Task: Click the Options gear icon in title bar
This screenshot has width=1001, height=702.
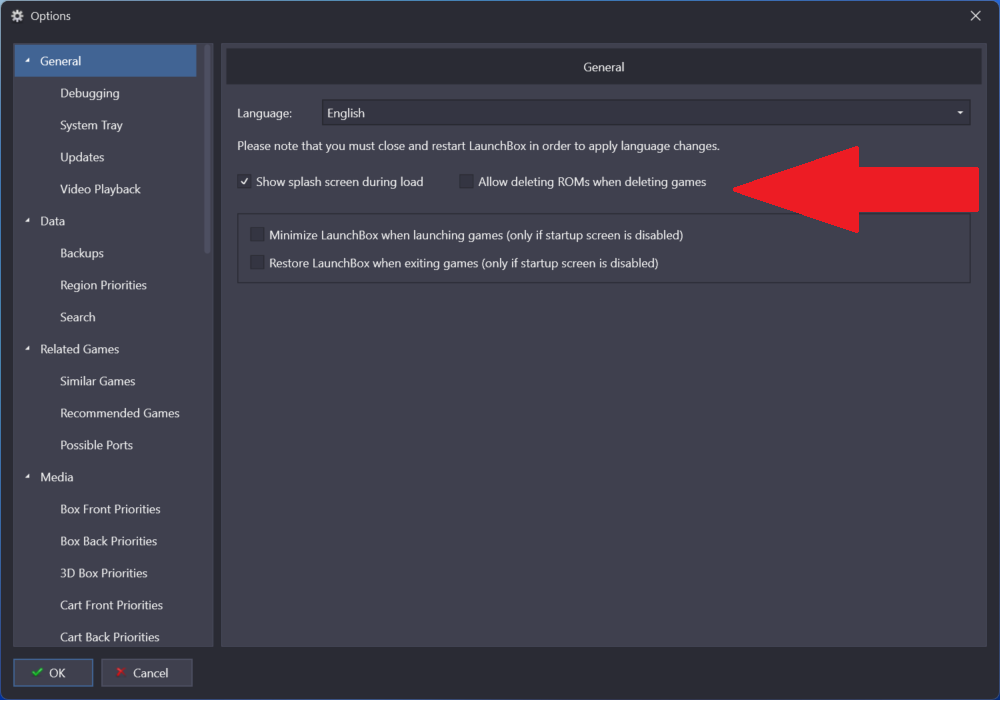Action: [x=17, y=16]
